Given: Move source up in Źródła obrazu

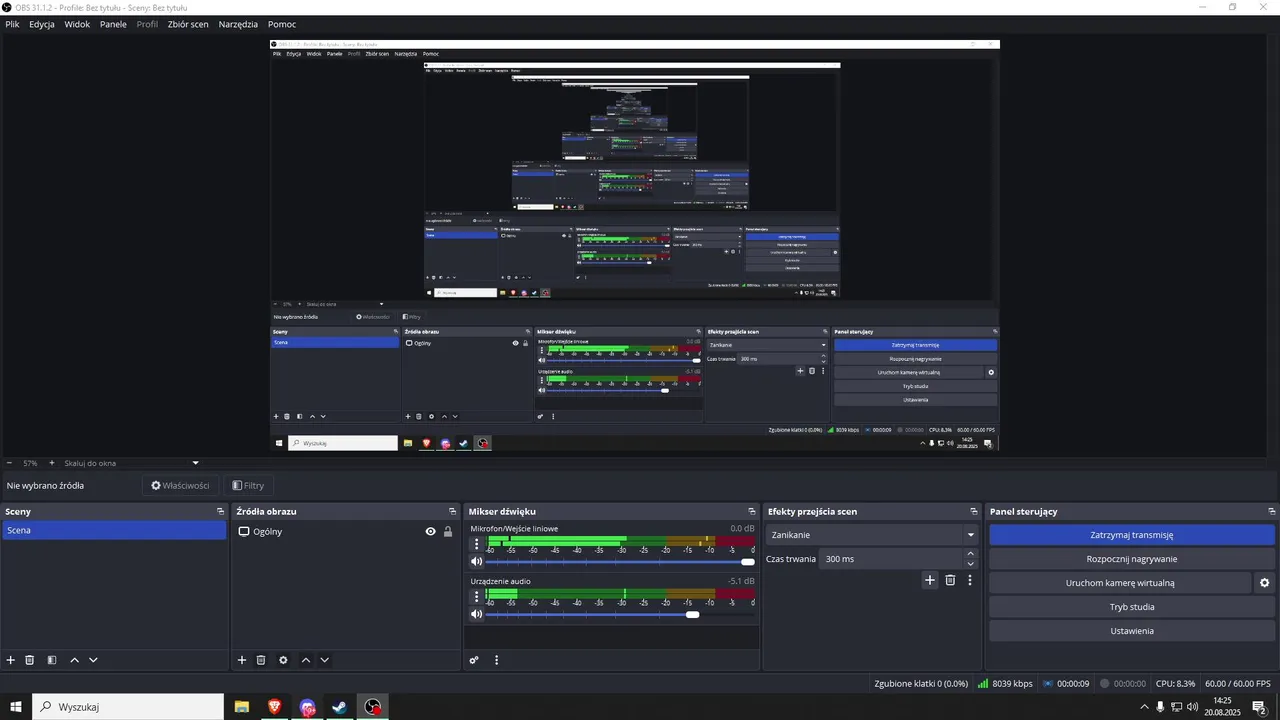Looking at the screenshot, I should tap(306, 660).
